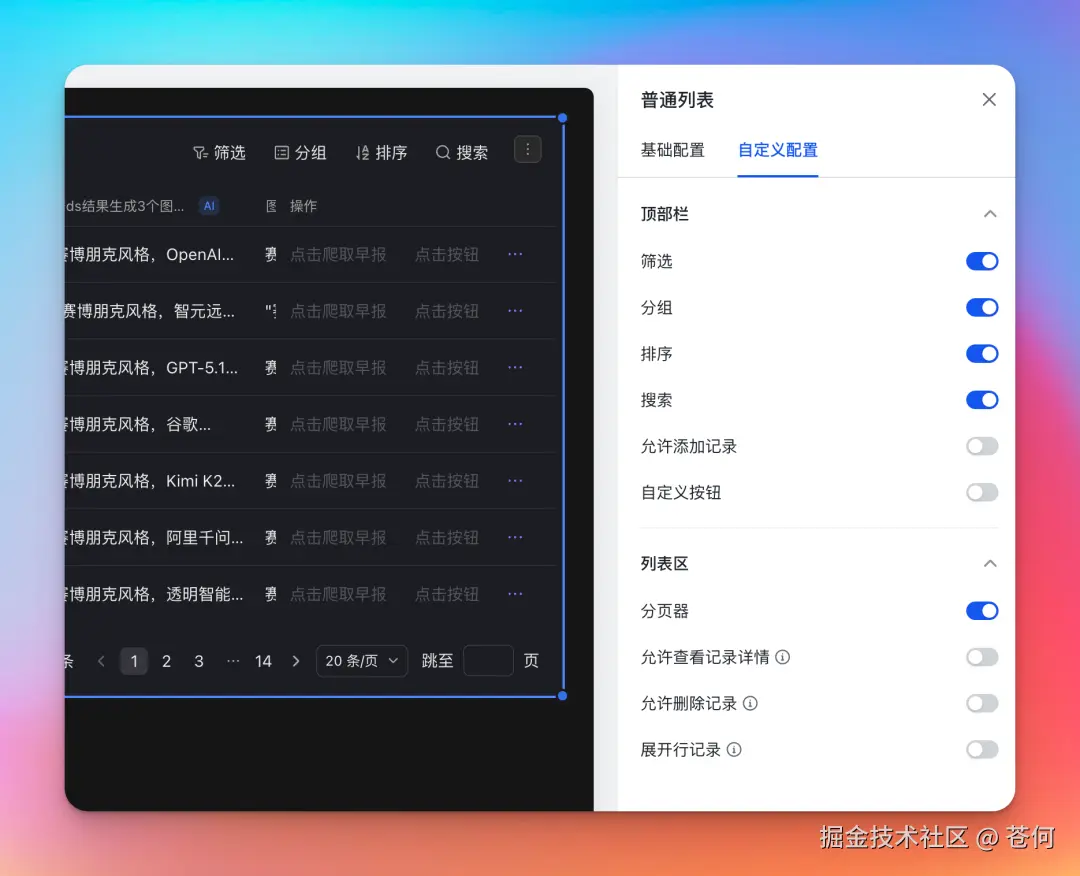Screen dimensions: 1080x876
Task: Enable 允许添加记录 toggle
Action: click(x=982, y=447)
